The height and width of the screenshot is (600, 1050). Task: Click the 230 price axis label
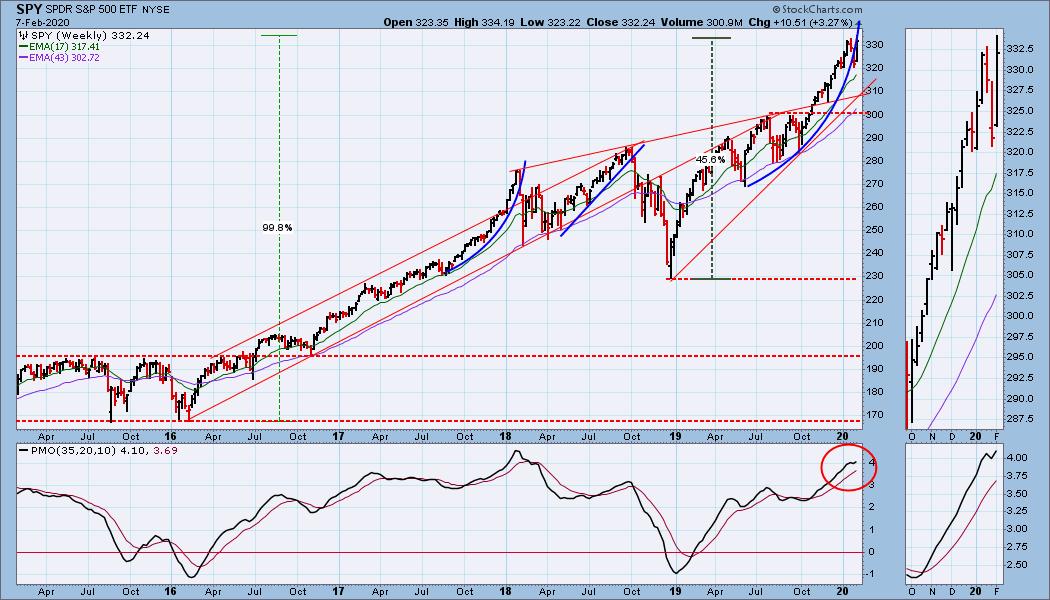coord(873,276)
